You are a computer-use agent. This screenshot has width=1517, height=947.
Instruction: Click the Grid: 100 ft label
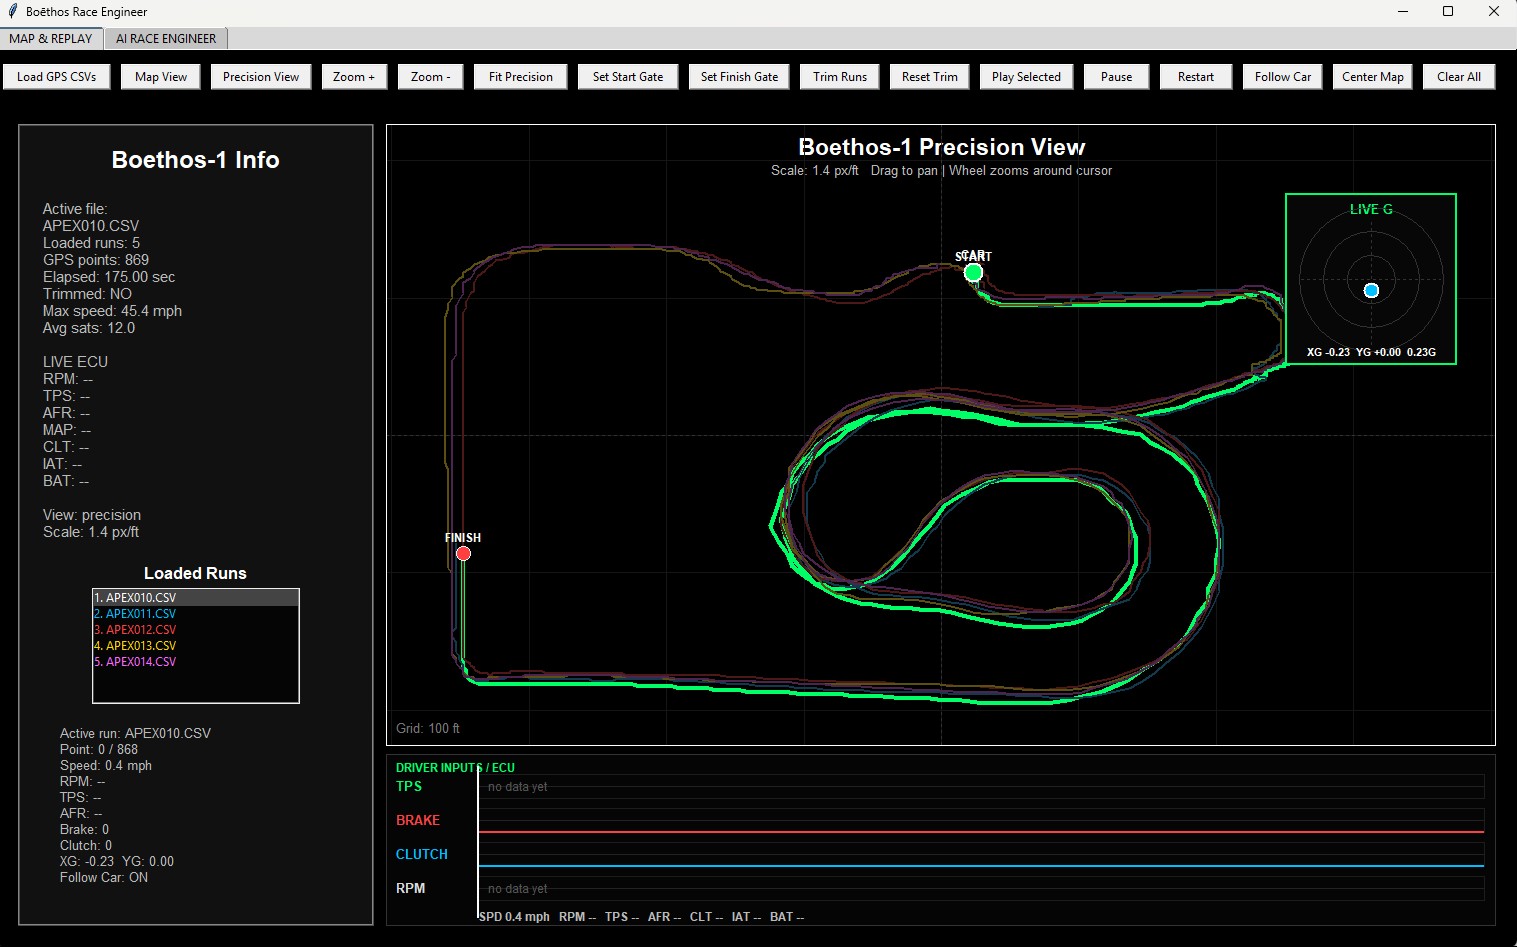coord(428,728)
